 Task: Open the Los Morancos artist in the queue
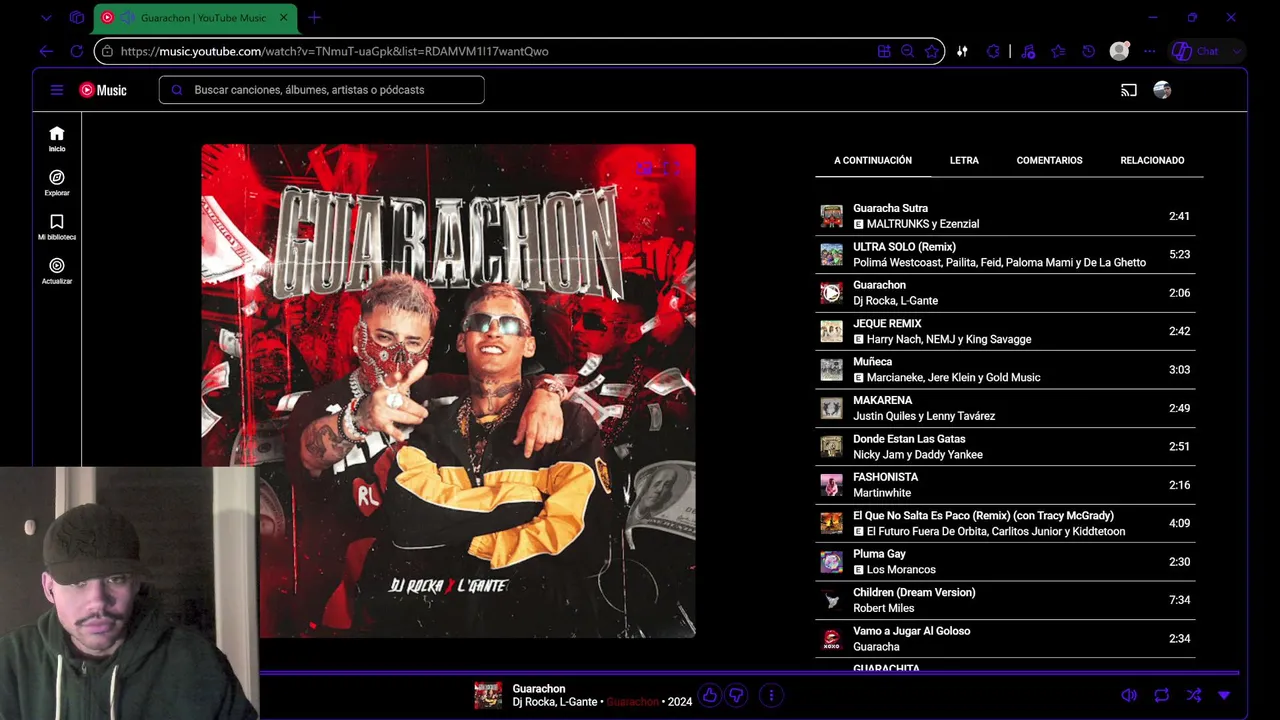(901, 570)
